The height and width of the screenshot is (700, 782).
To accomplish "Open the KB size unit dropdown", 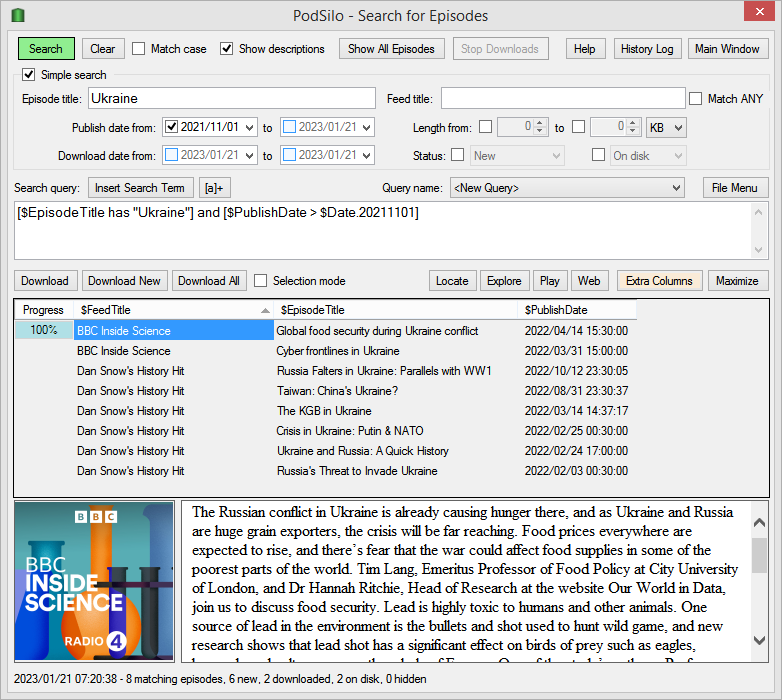I will pos(666,128).
